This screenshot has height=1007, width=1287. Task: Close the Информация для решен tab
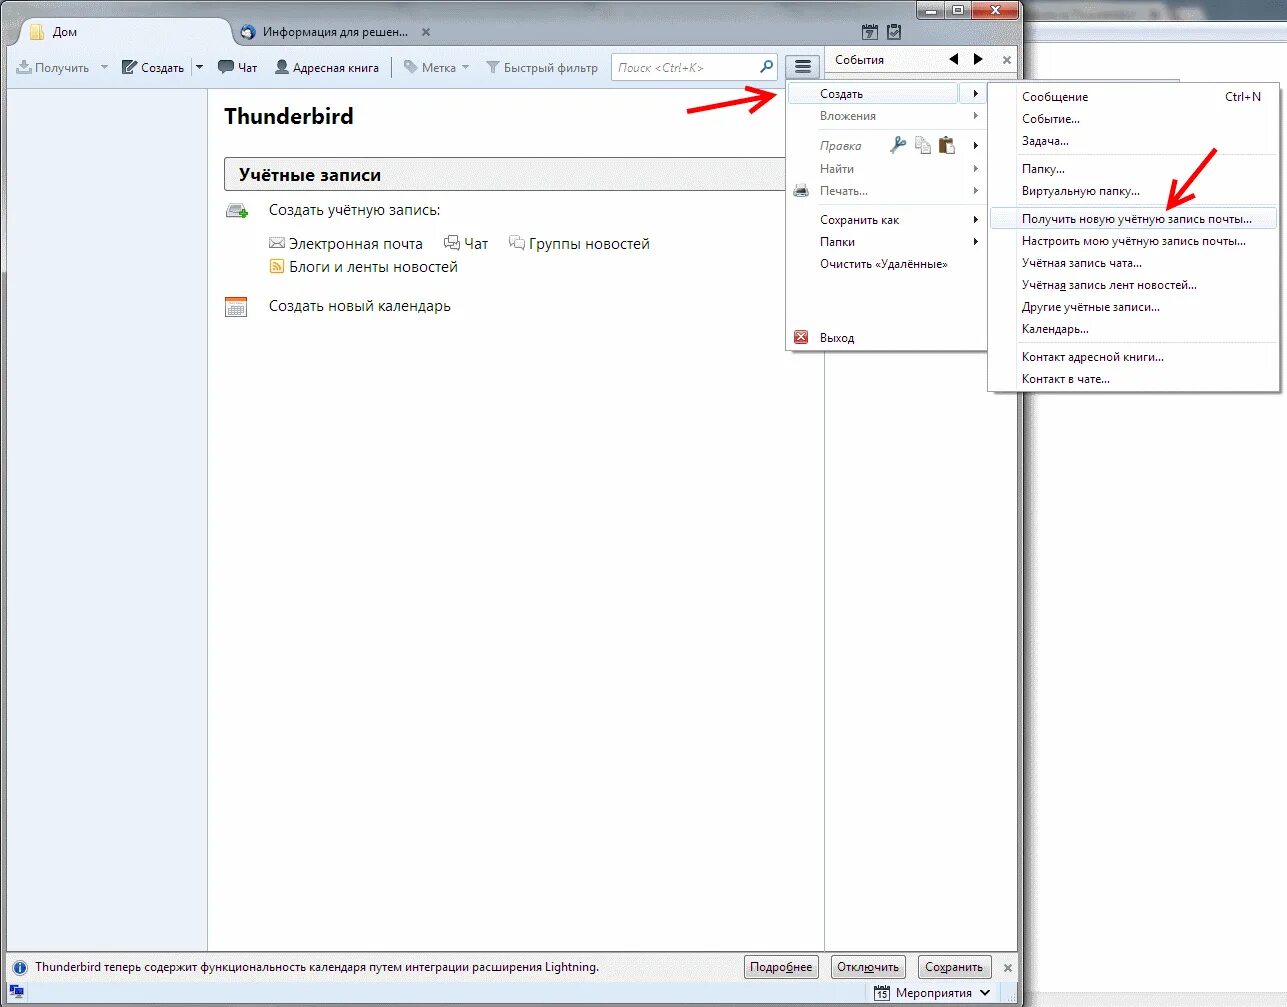(x=426, y=32)
